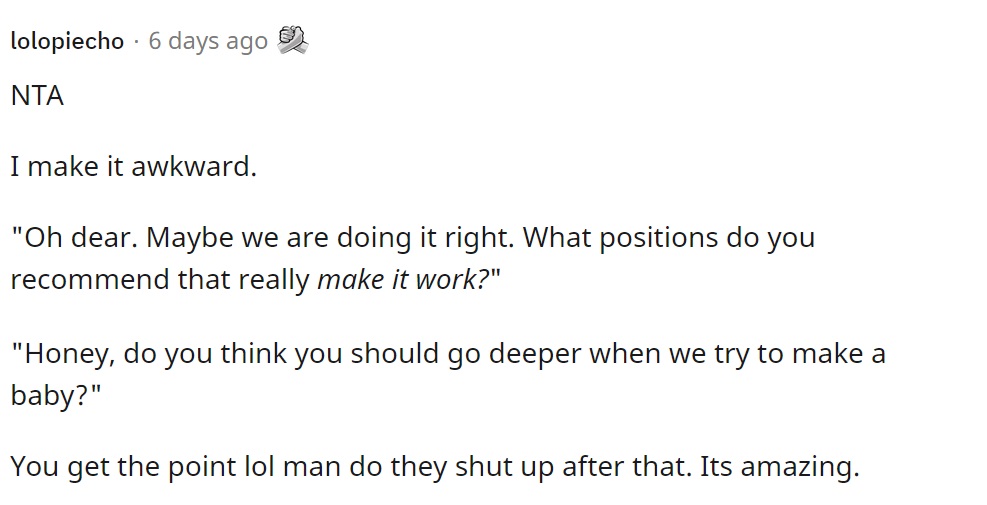The image size is (987, 505).
Task: Click the word "awkward." in the second line
Action: 194,167
